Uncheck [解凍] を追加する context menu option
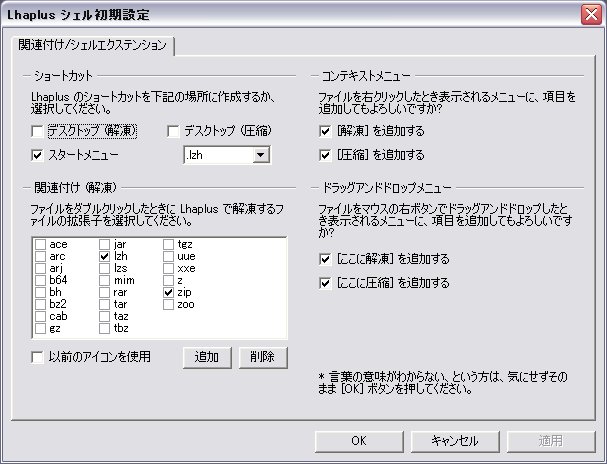 (x=325, y=132)
